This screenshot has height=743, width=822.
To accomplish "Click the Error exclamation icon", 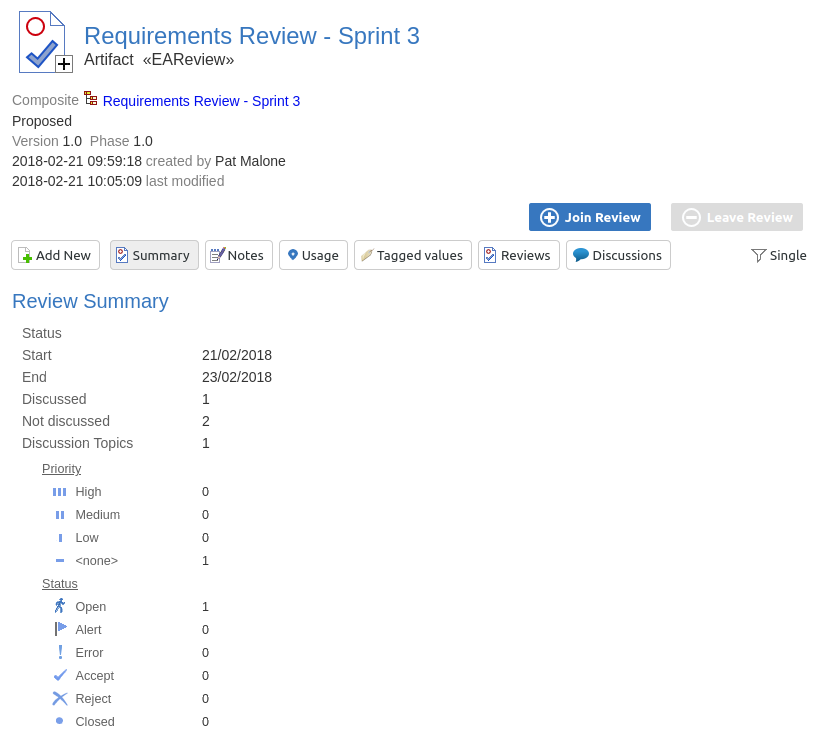I will 60,652.
